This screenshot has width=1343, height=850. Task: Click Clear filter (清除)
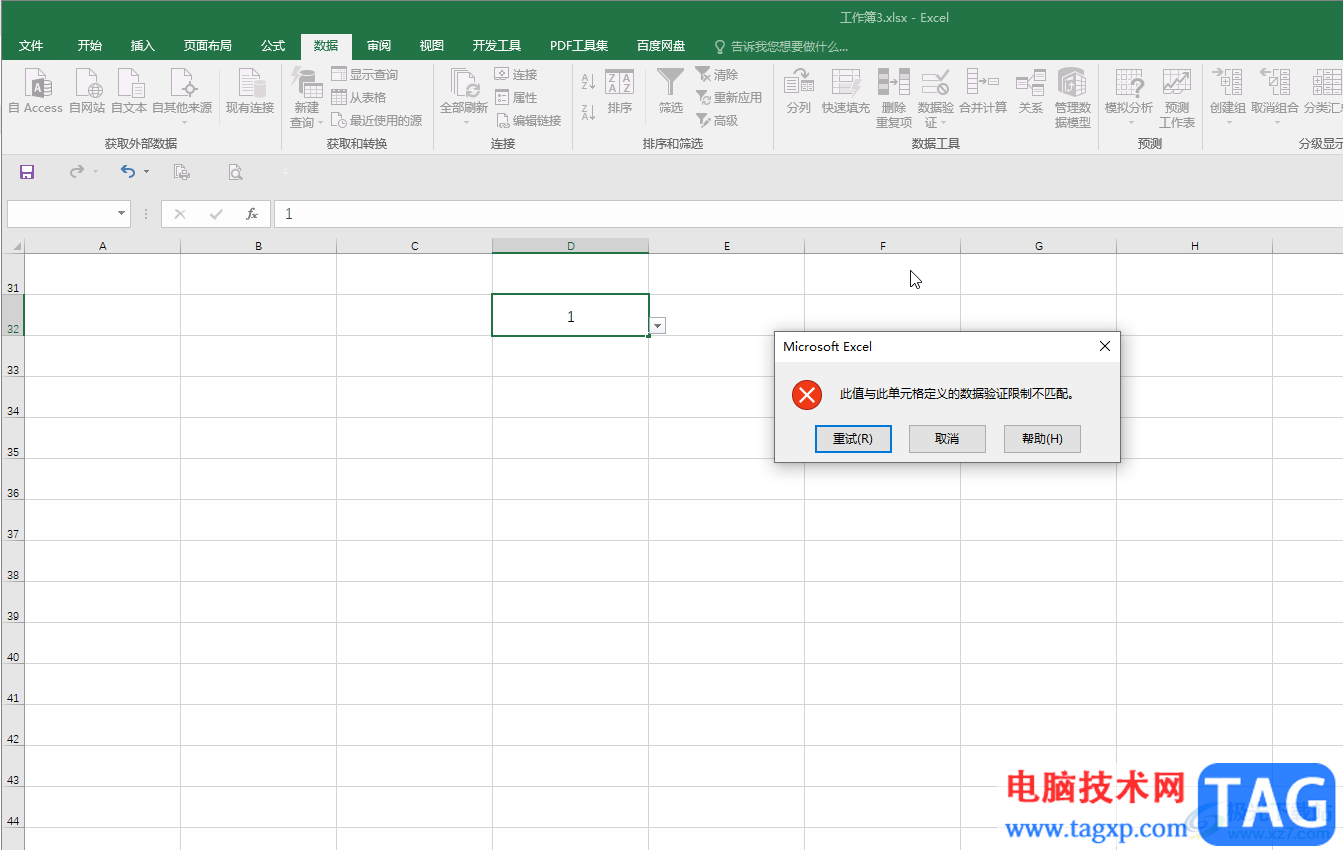pos(717,75)
